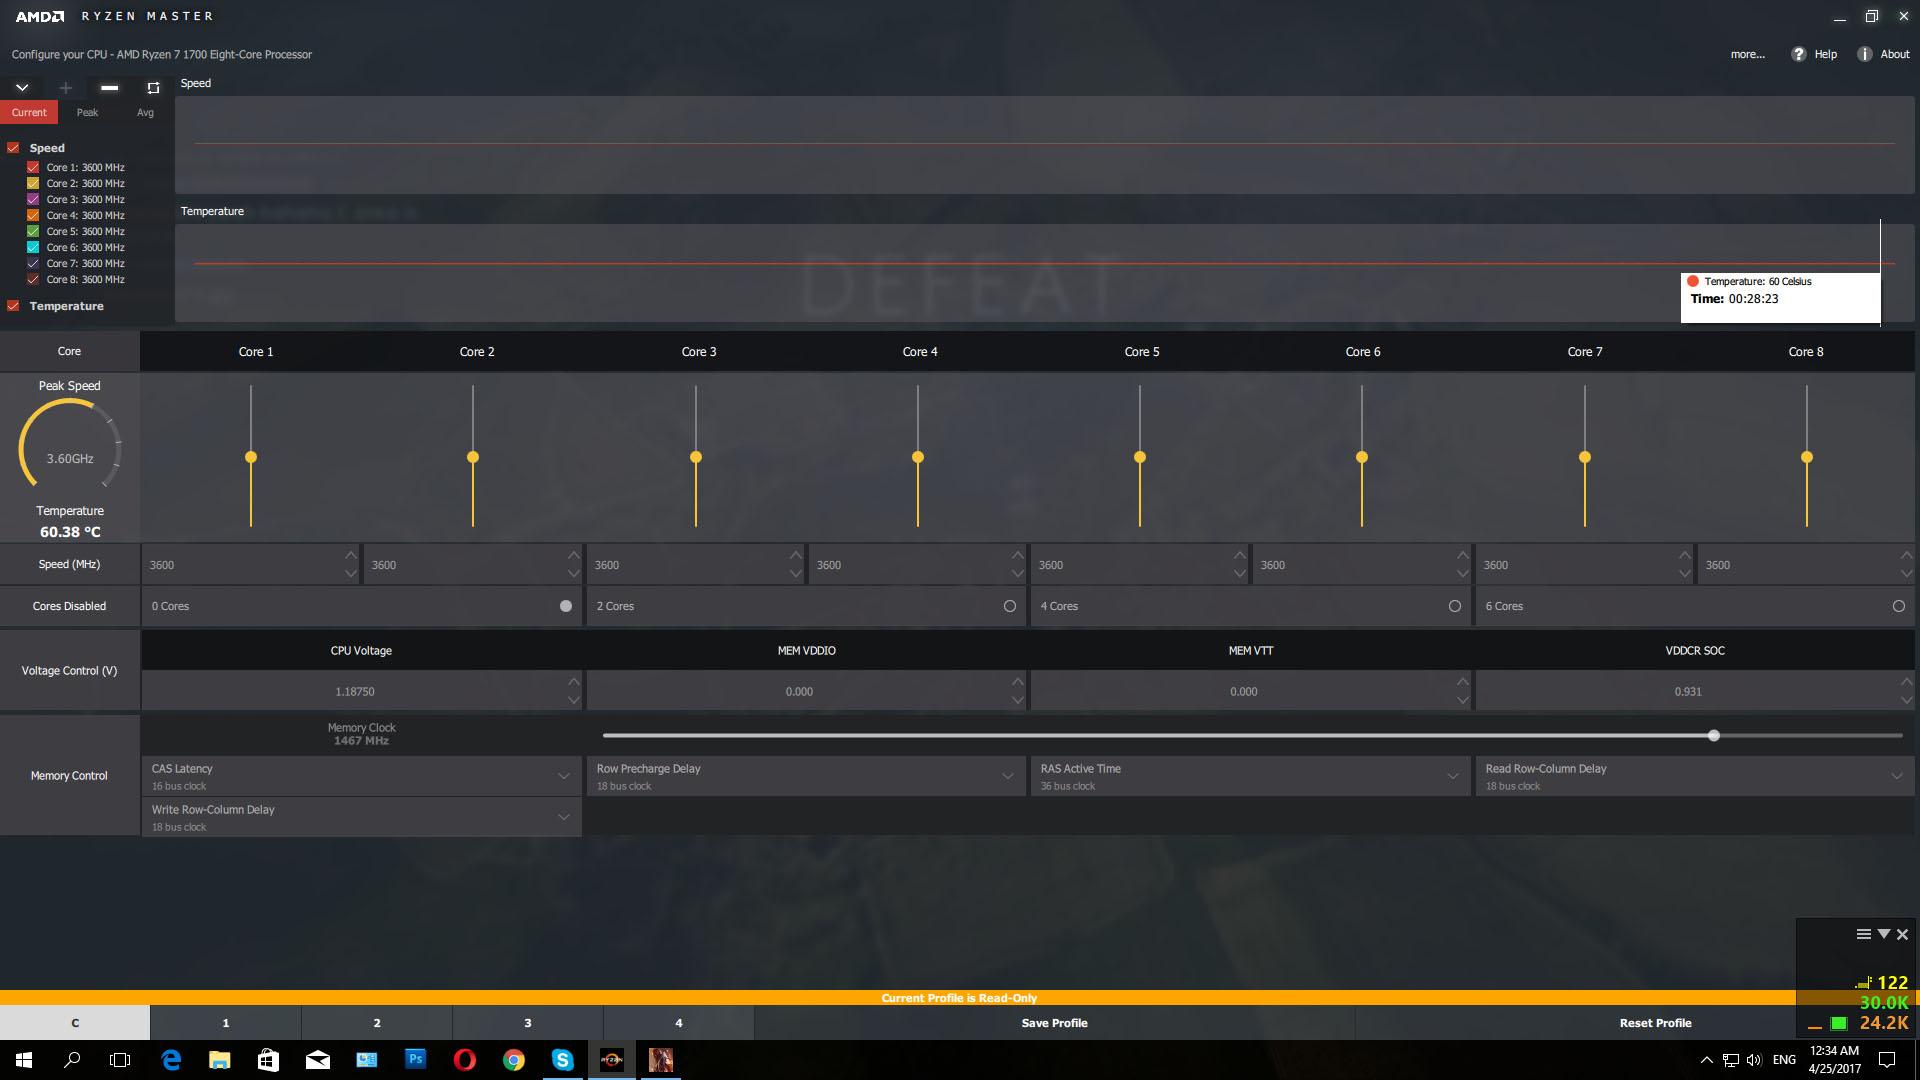Open the Windows Start menu

pyautogui.click(x=24, y=1060)
